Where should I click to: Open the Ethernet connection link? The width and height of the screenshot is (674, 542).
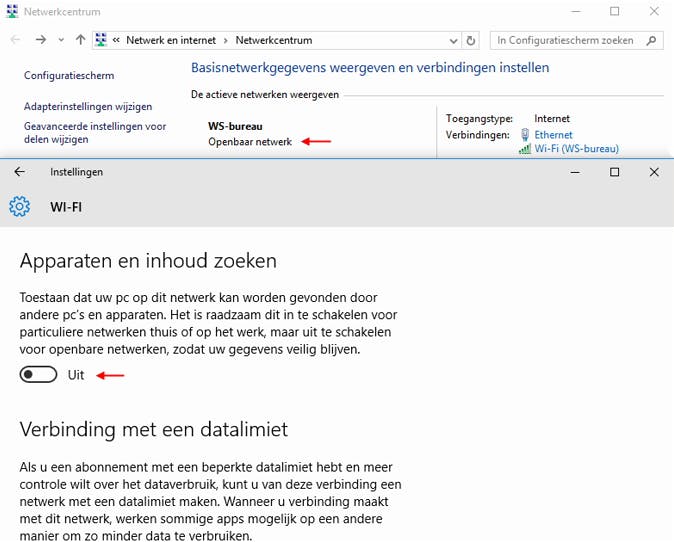click(553, 135)
